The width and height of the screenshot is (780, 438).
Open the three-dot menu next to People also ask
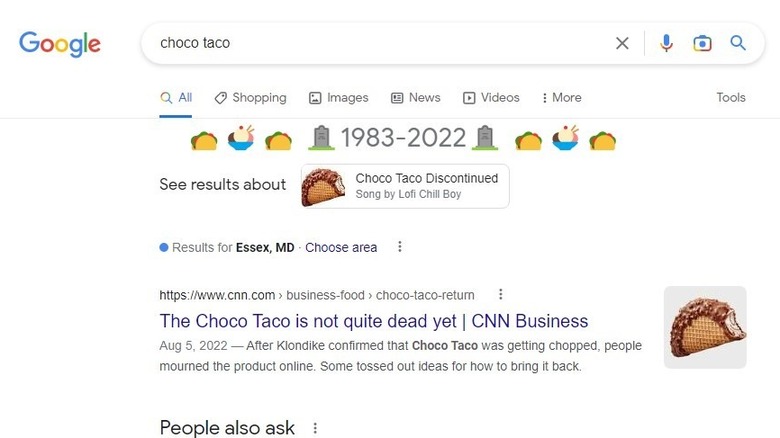[315, 428]
